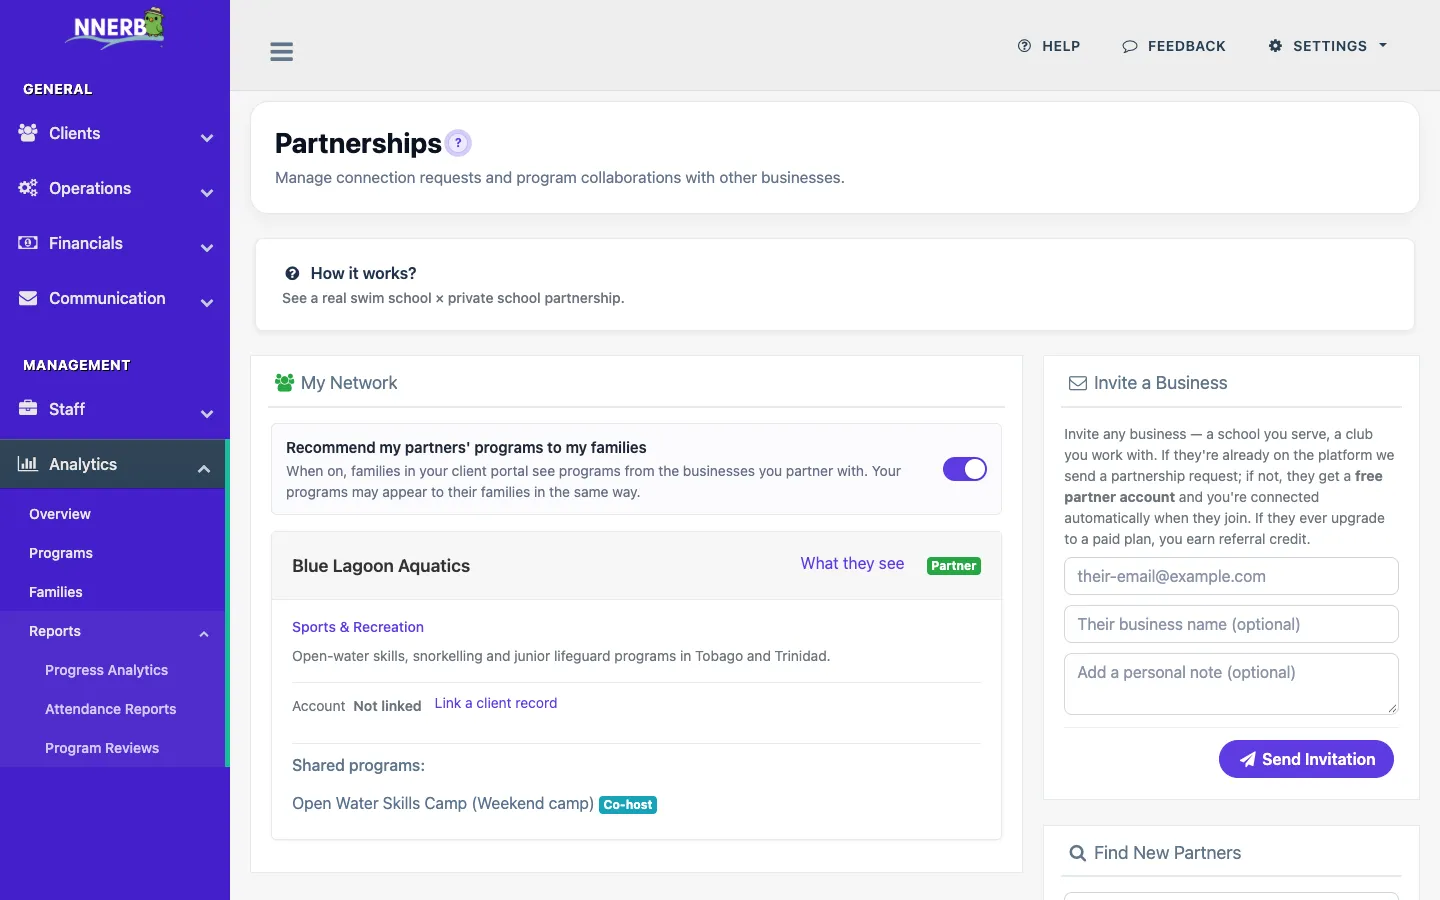This screenshot has width=1440, height=900.
Task: Click the Invite a Business envelope icon
Action: tap(1078, 383)
